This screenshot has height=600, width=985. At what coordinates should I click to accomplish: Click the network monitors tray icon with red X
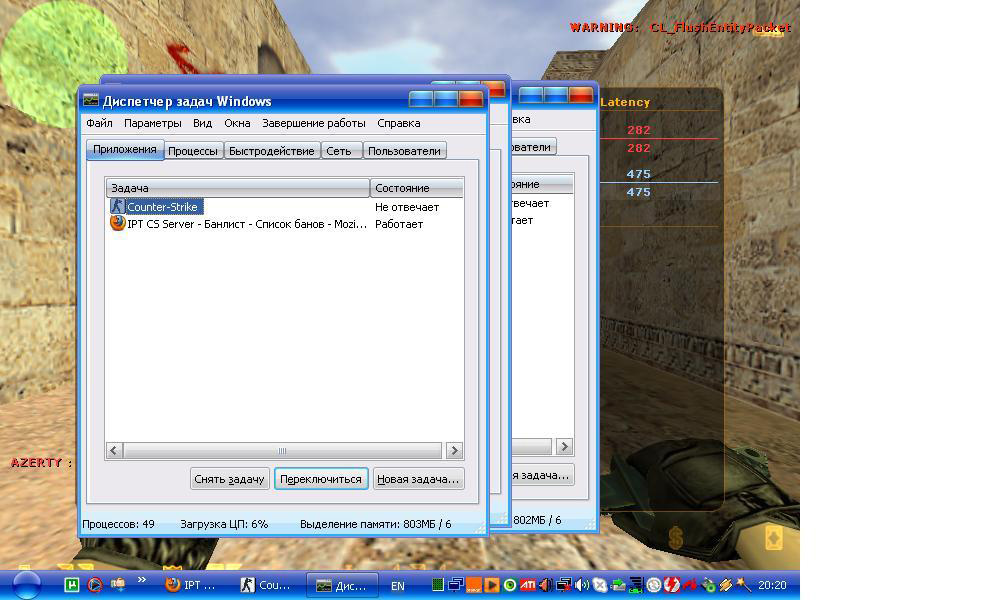563,585
